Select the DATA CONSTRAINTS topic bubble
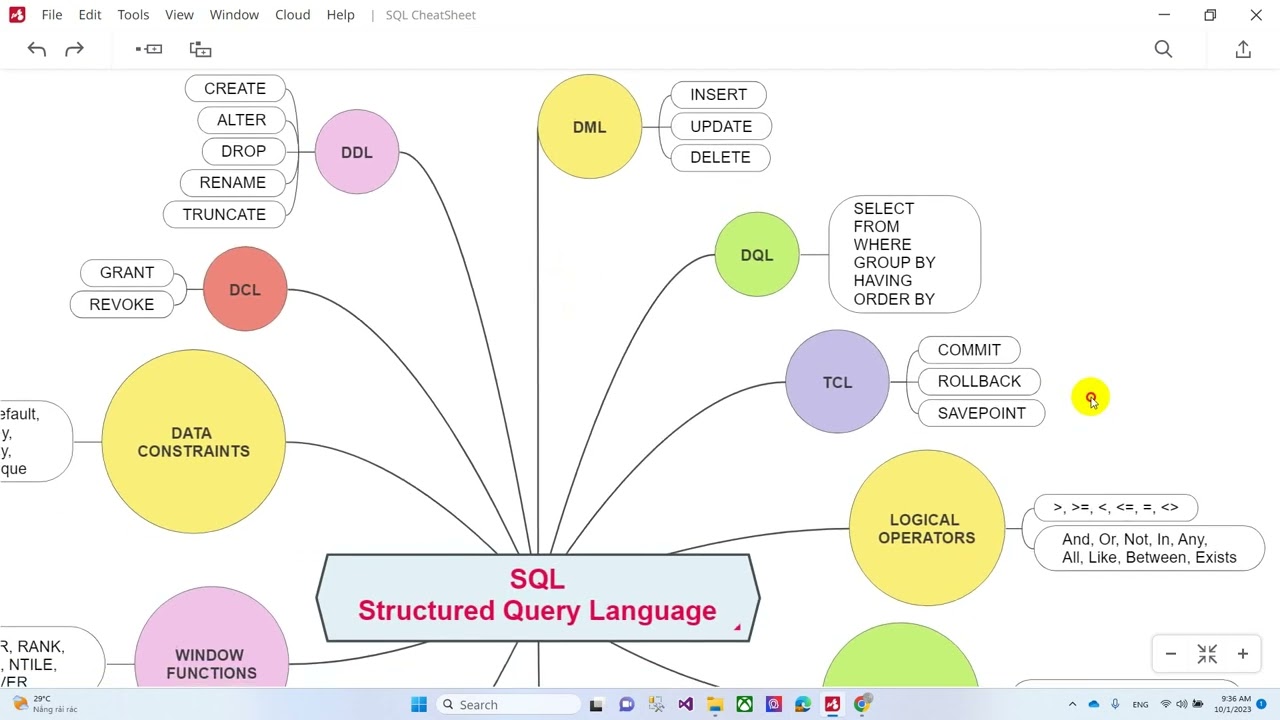The height and width of the screenshot is (720, 1280). tap(193, 442)
